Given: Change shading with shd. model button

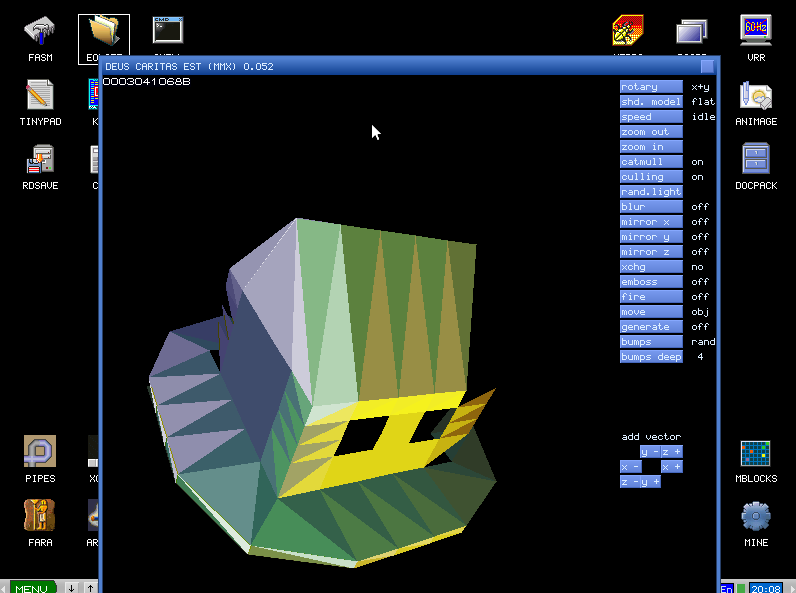Looking at the screenshot, I should coord(651,102).
